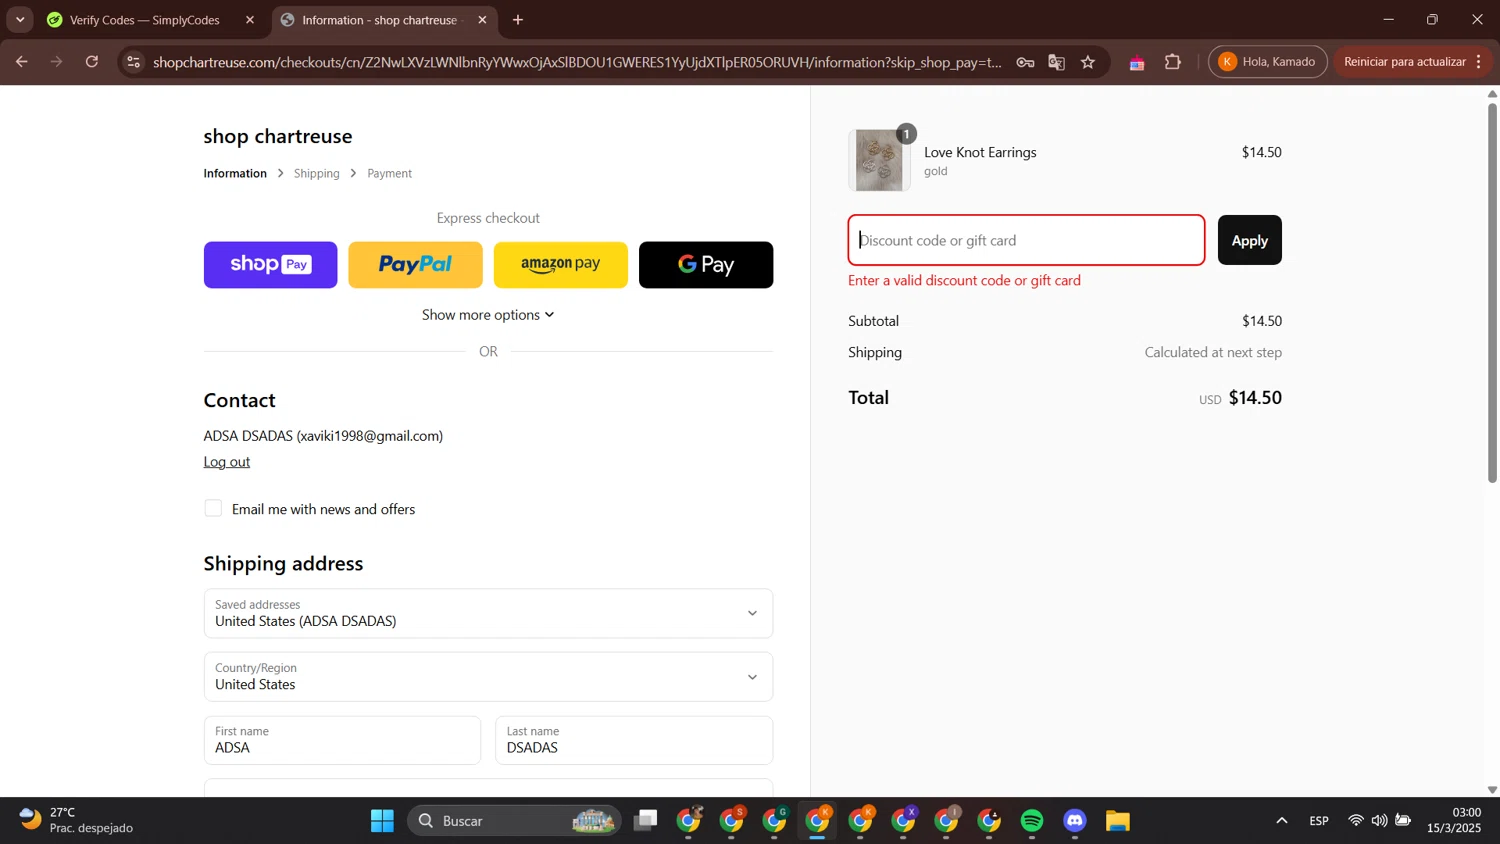Click the Love Knot Earrings product thumbnail
Image resolution: width=1500 pixels, height=844 pixels.
pos(879,160)
